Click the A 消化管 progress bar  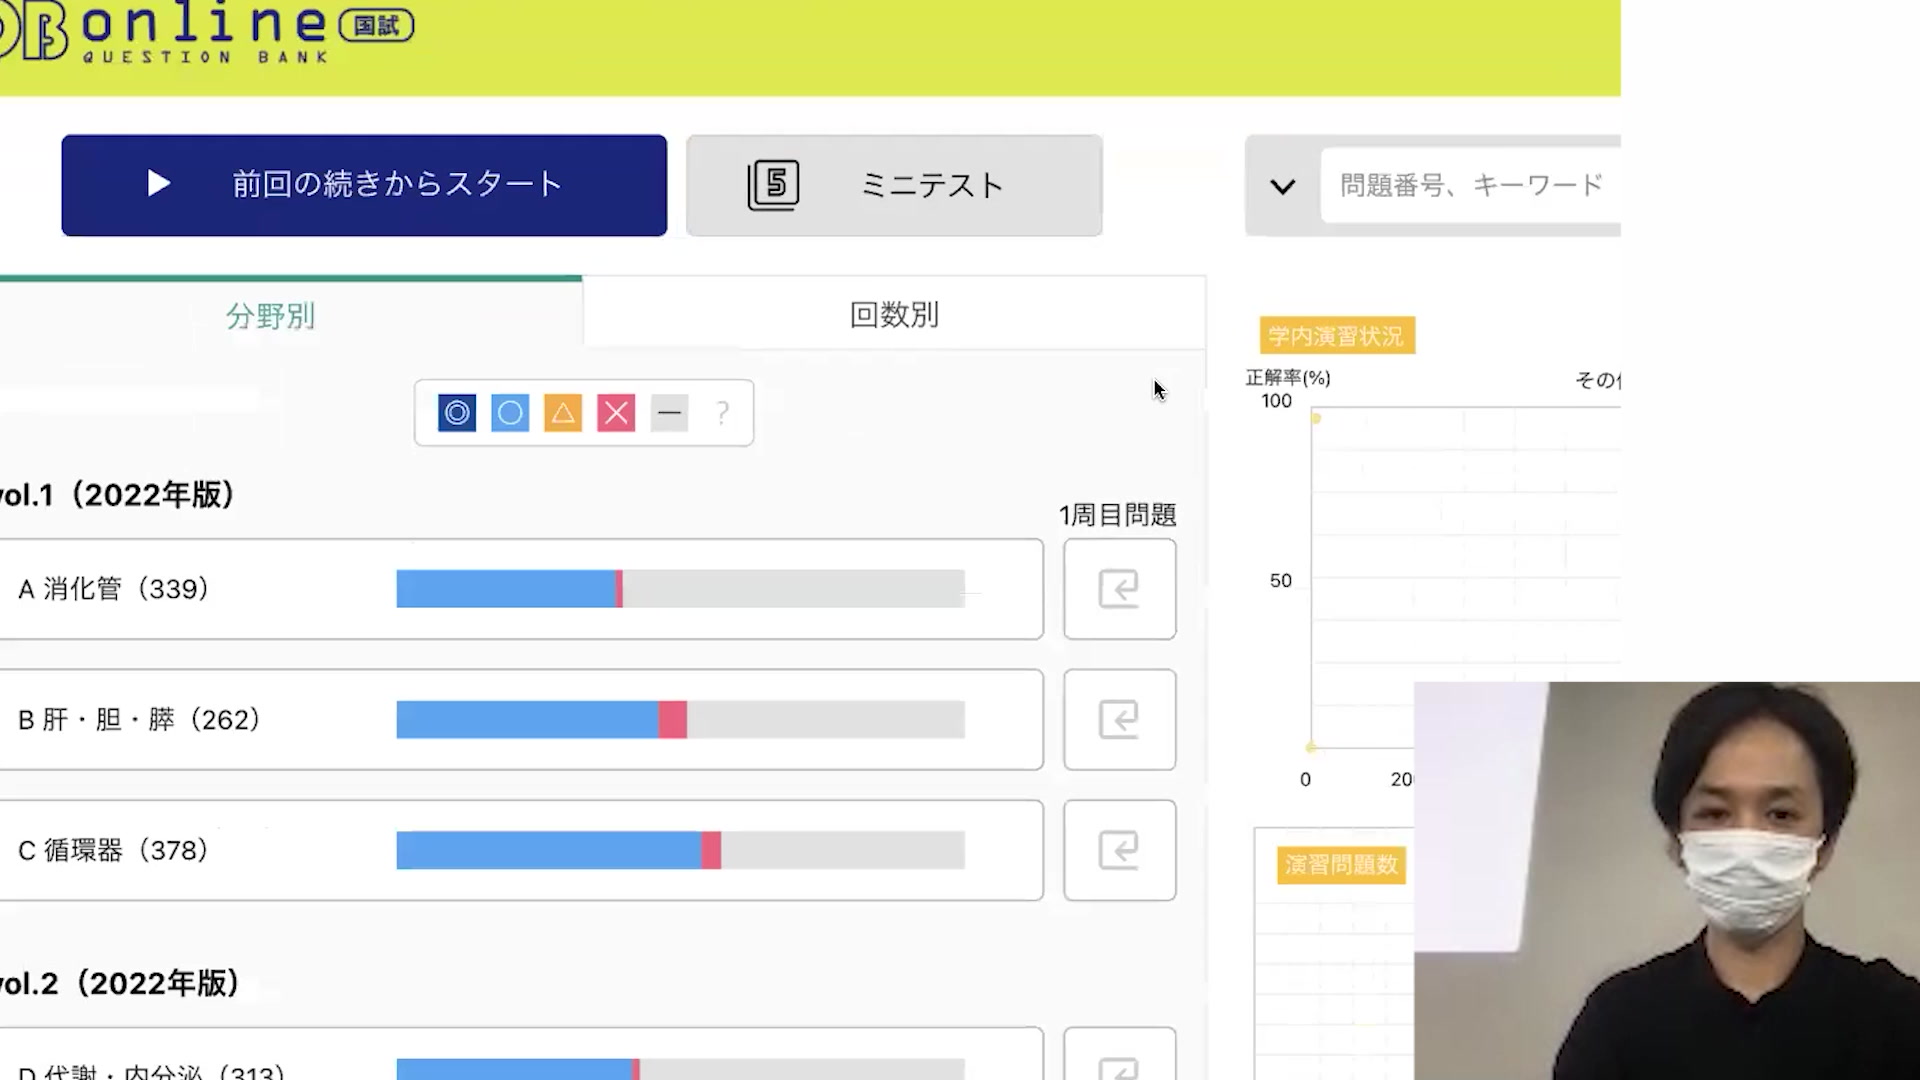coord(680,589)
